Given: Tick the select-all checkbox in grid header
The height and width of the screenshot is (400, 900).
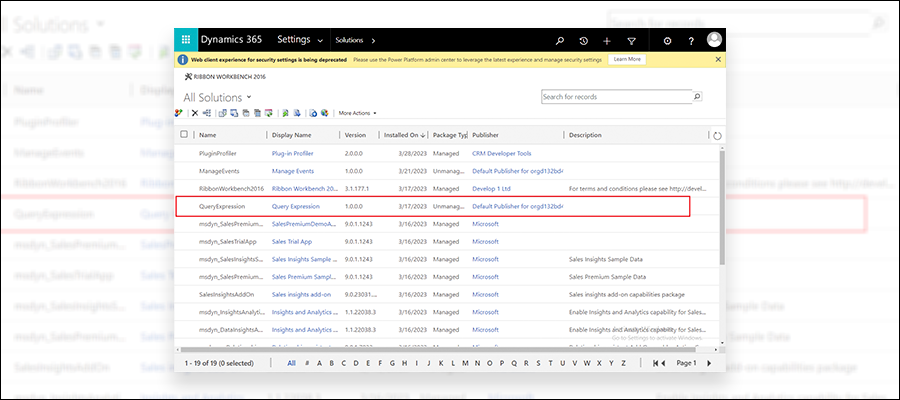Looking at the screenshot, I should [184, 134].
